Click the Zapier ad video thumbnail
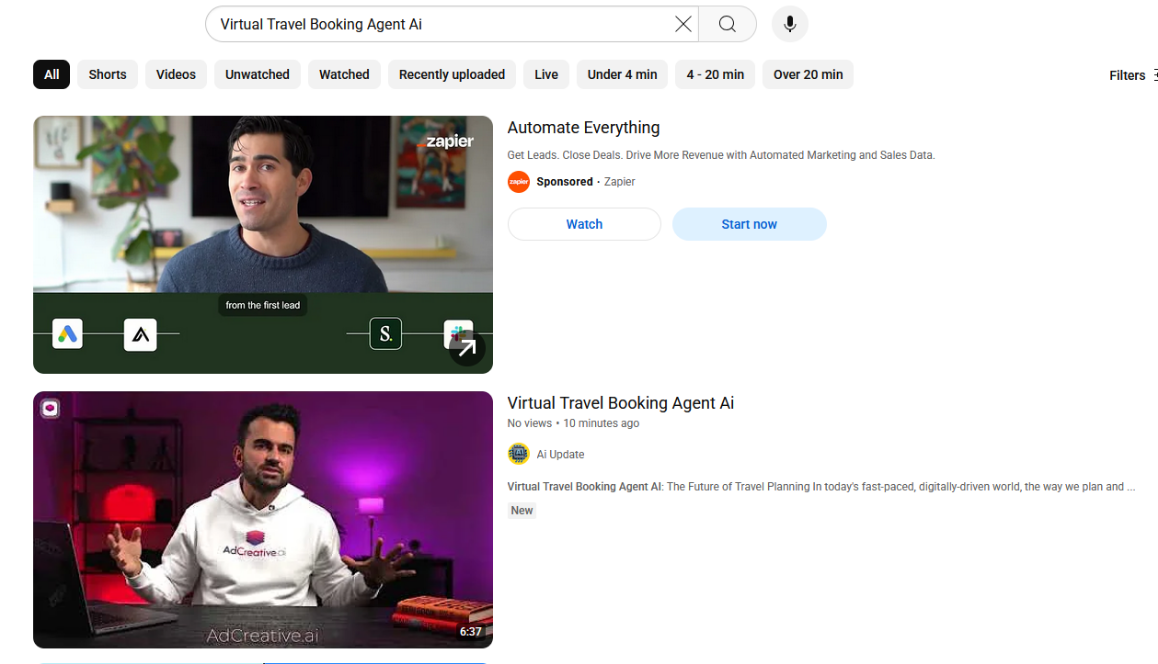1158x664 pixels. (x=263, y=244)
